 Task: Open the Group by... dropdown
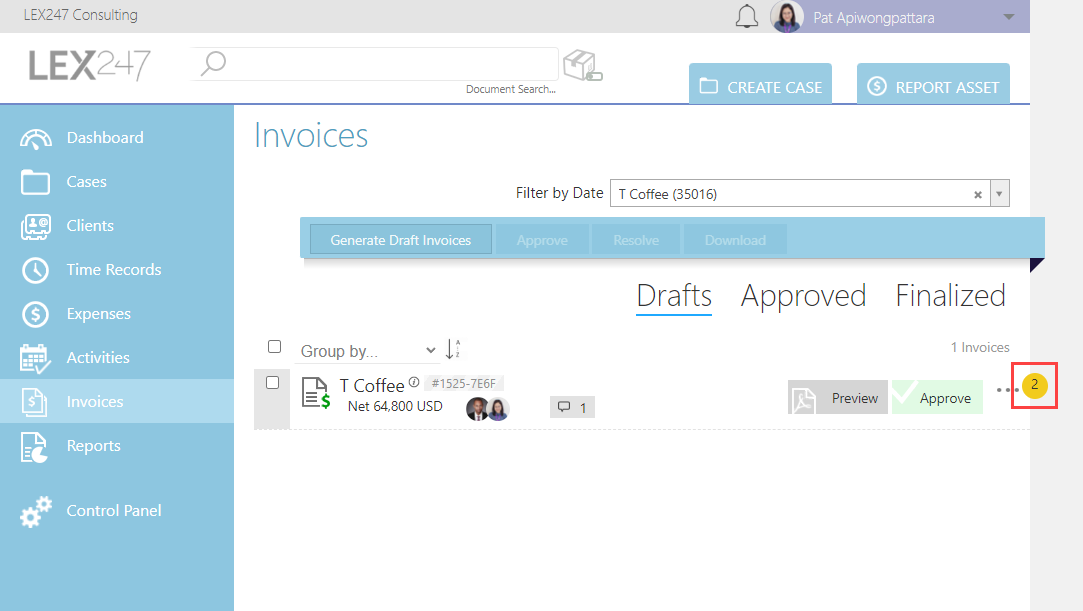point(367,351)
